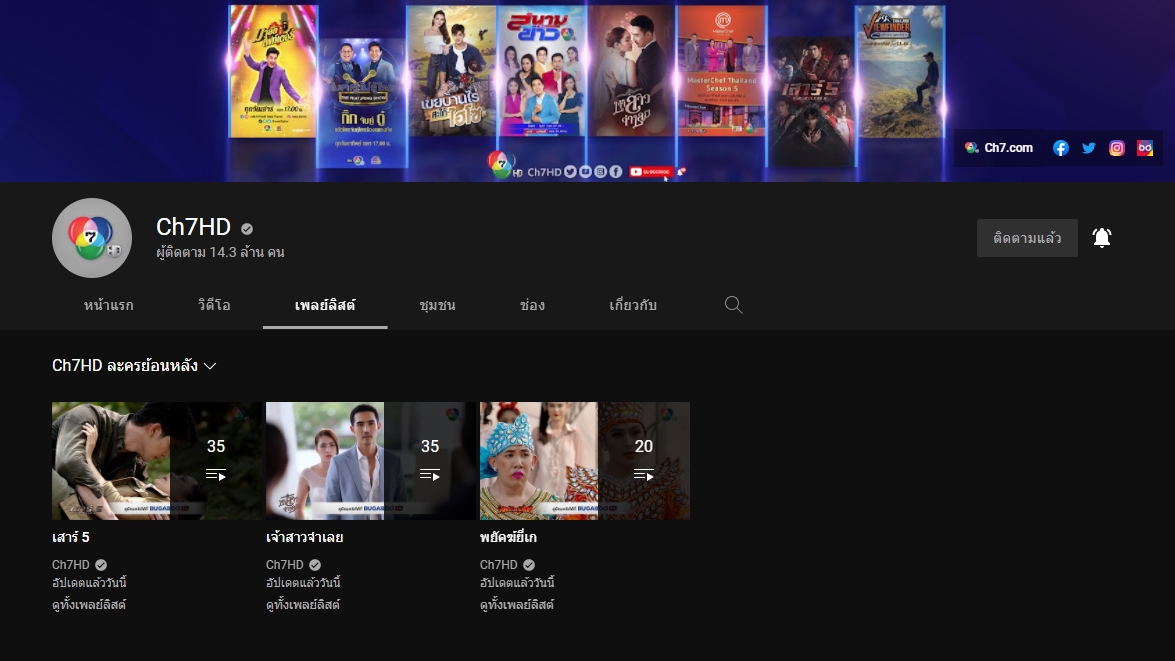Open the Instagram icon in banner
The height and width of the screenshot is (661, 1175).
pyautogui.click(x=1117, y=148)
